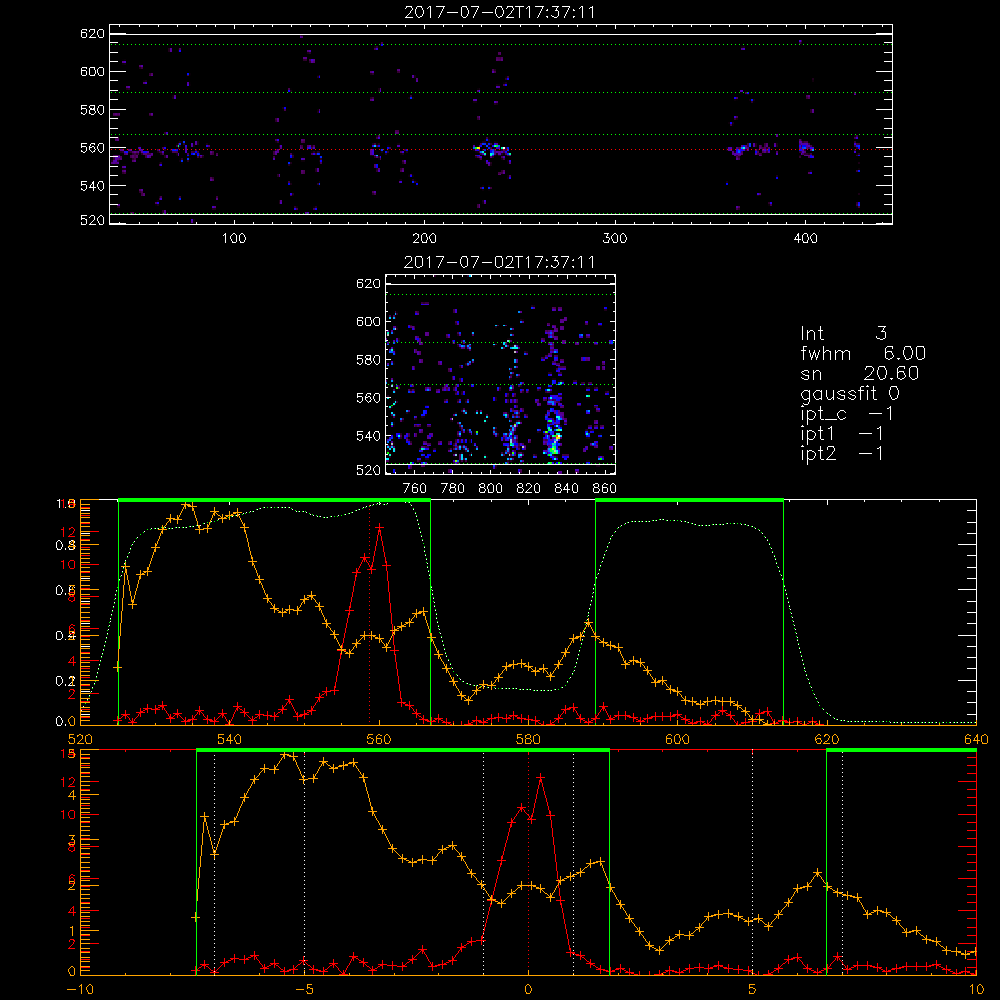
Task: Click the 0 label on bottom plot x-axis
Action: [x=528, y=989]
